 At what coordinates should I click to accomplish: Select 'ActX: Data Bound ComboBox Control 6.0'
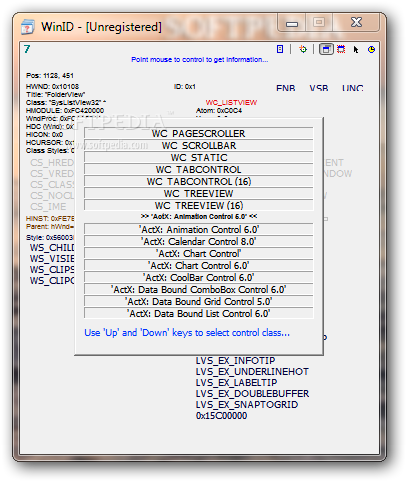coord(199,289)
